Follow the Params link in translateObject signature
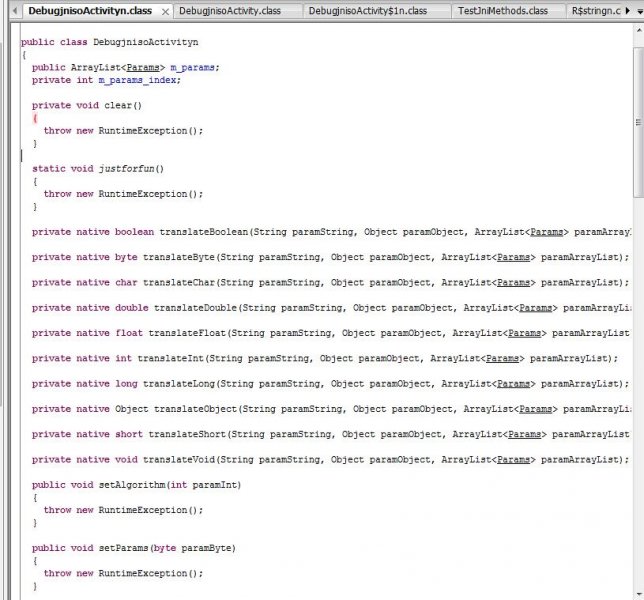Viewport: 644px width, 600px height. pos(535,409)
